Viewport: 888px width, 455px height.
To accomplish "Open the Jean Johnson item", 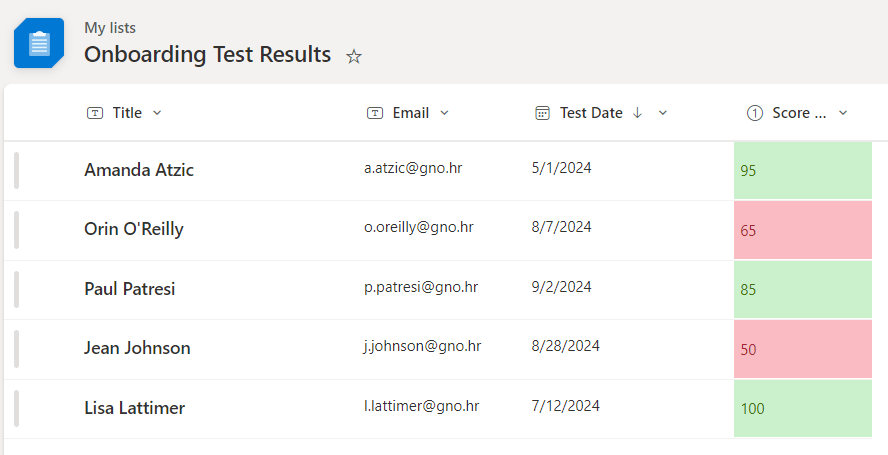I will [137, 348].
